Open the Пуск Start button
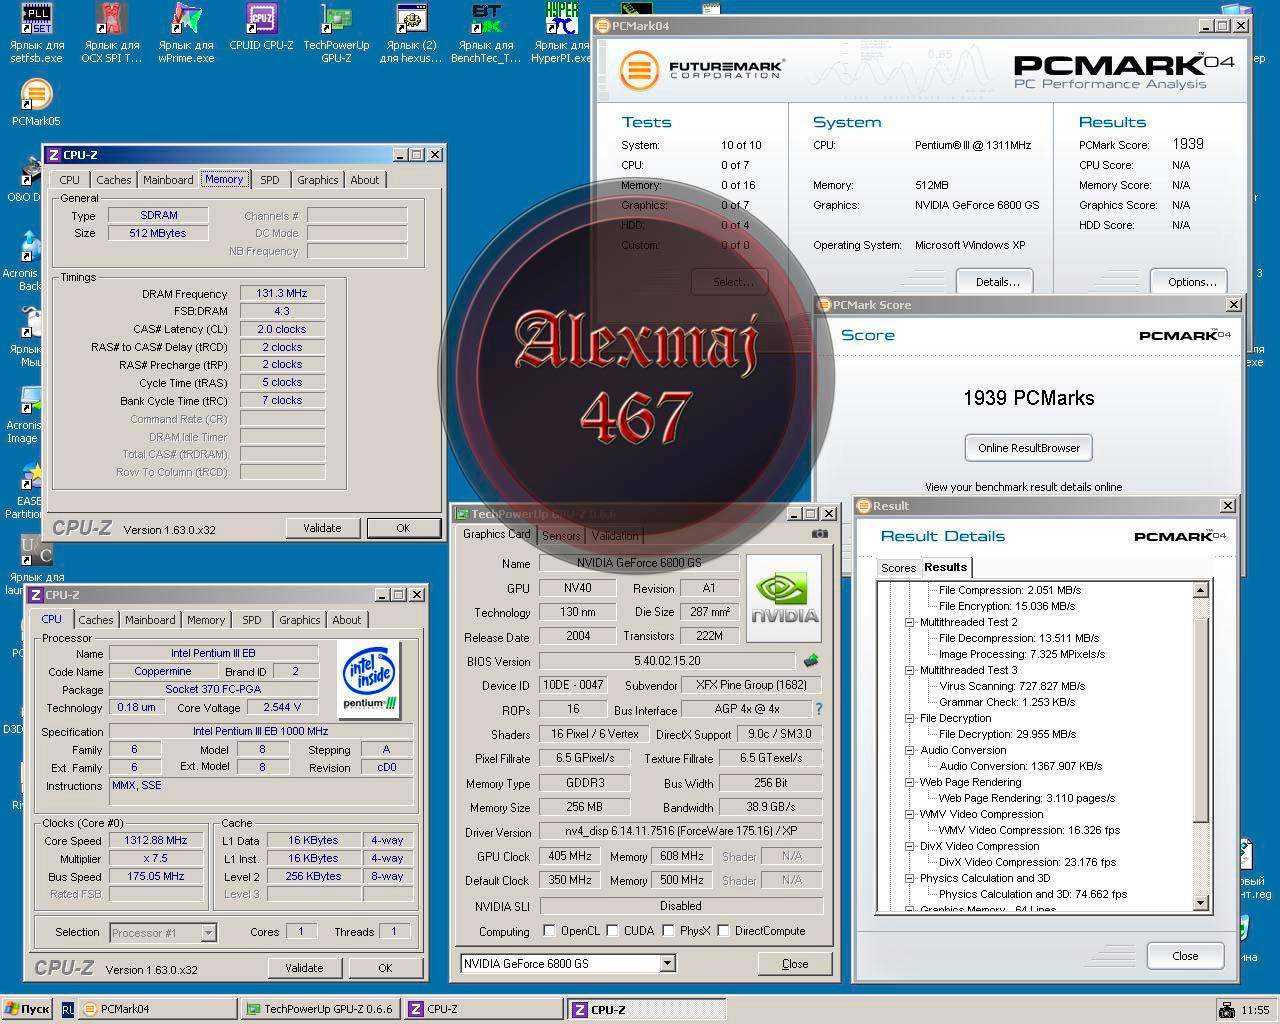 [x=28, y=1009]
